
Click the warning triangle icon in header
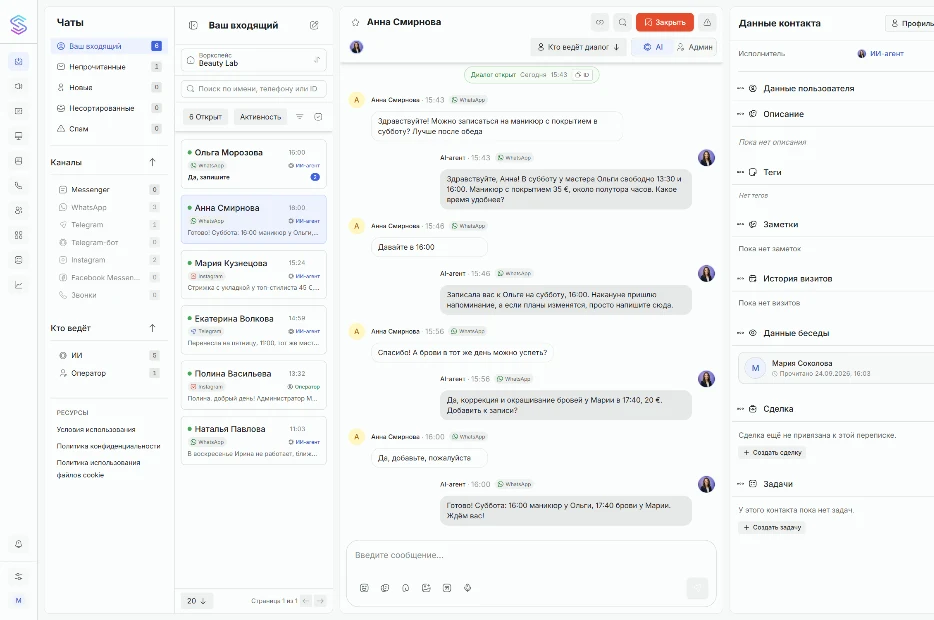tap(707, 22)
